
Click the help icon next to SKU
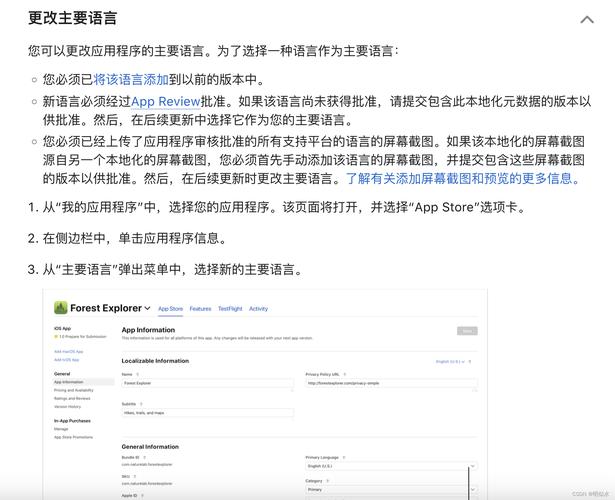[x=135, y=476]
